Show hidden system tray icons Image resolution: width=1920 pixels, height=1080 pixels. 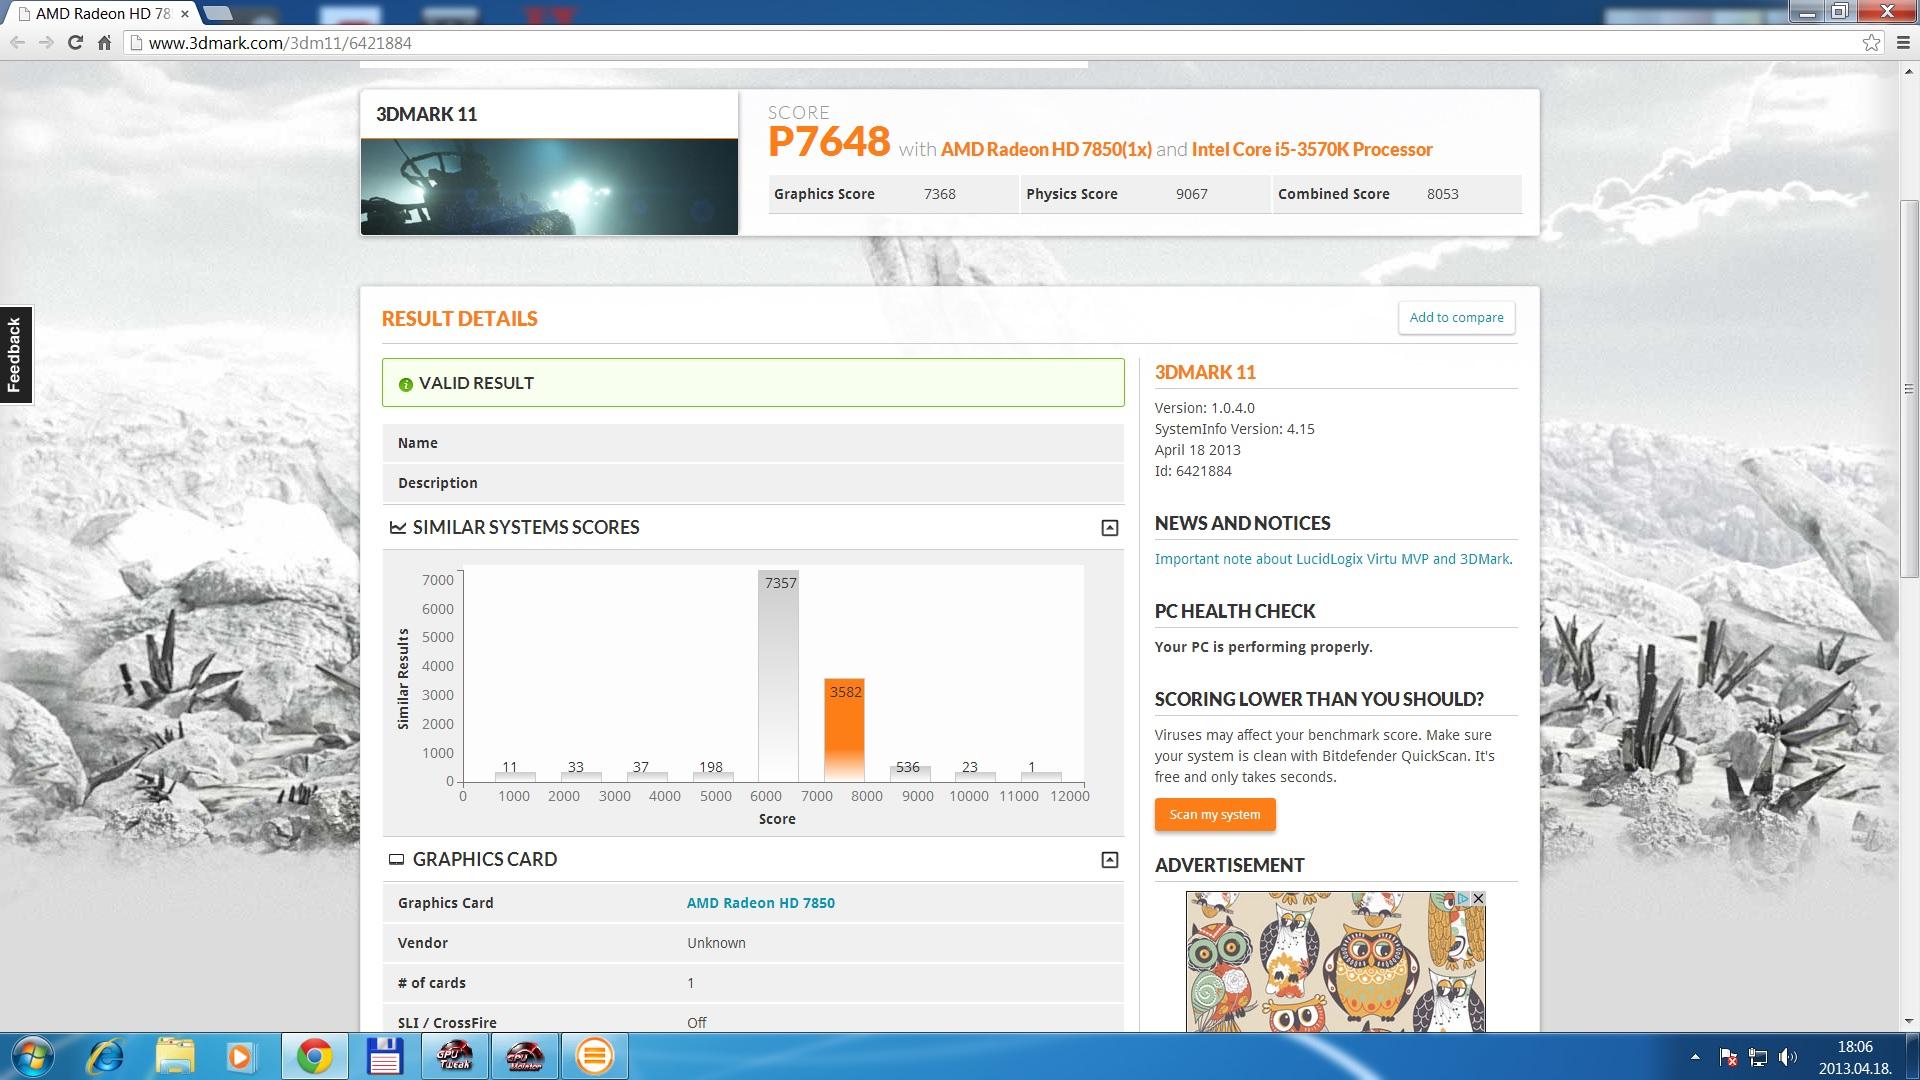pos(1695,1057)
